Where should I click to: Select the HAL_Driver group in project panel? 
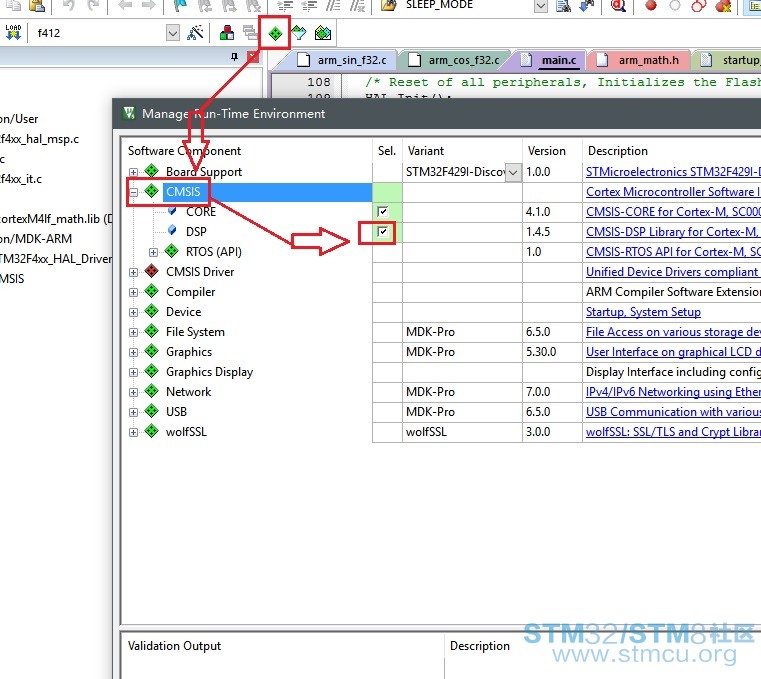56,258
